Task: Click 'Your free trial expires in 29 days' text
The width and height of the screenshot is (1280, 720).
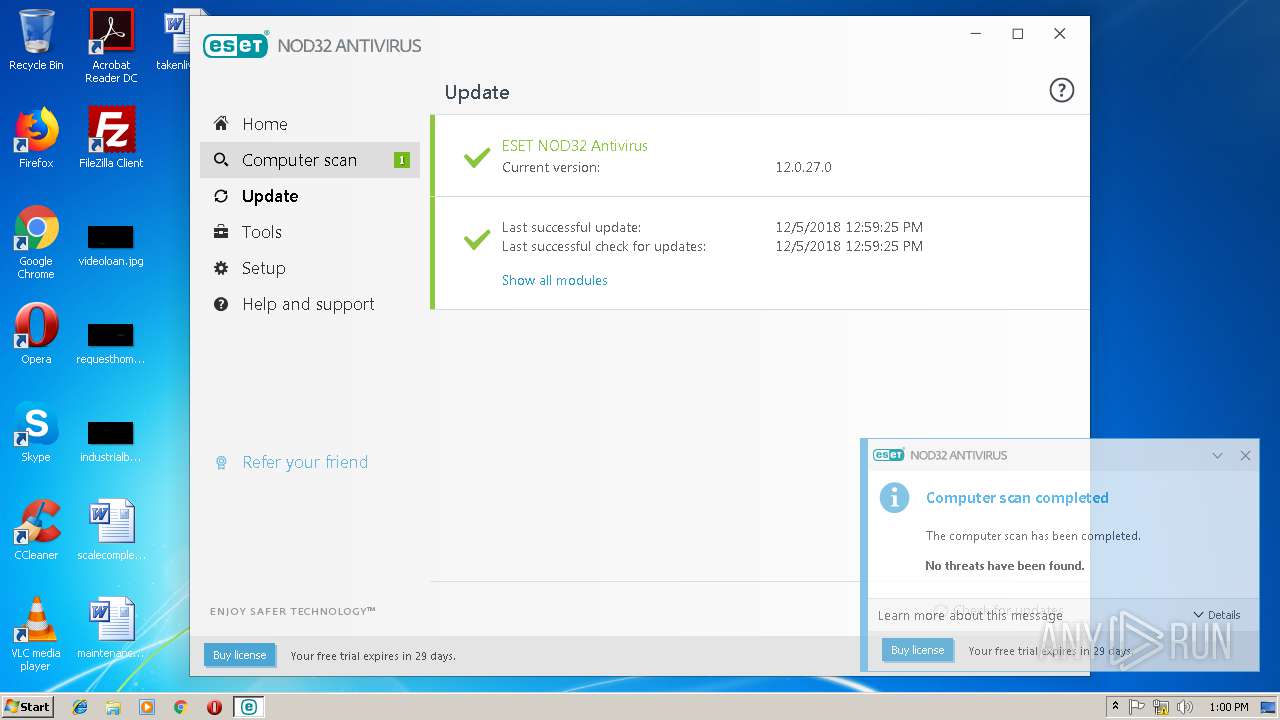Action: 373,656
